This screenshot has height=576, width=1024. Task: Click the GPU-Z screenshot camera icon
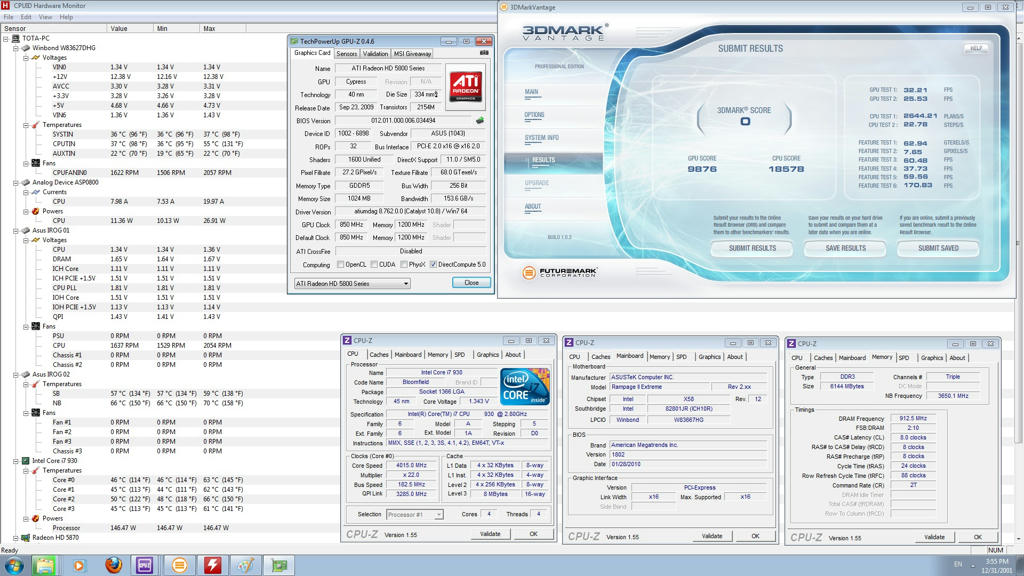(484, 53)
